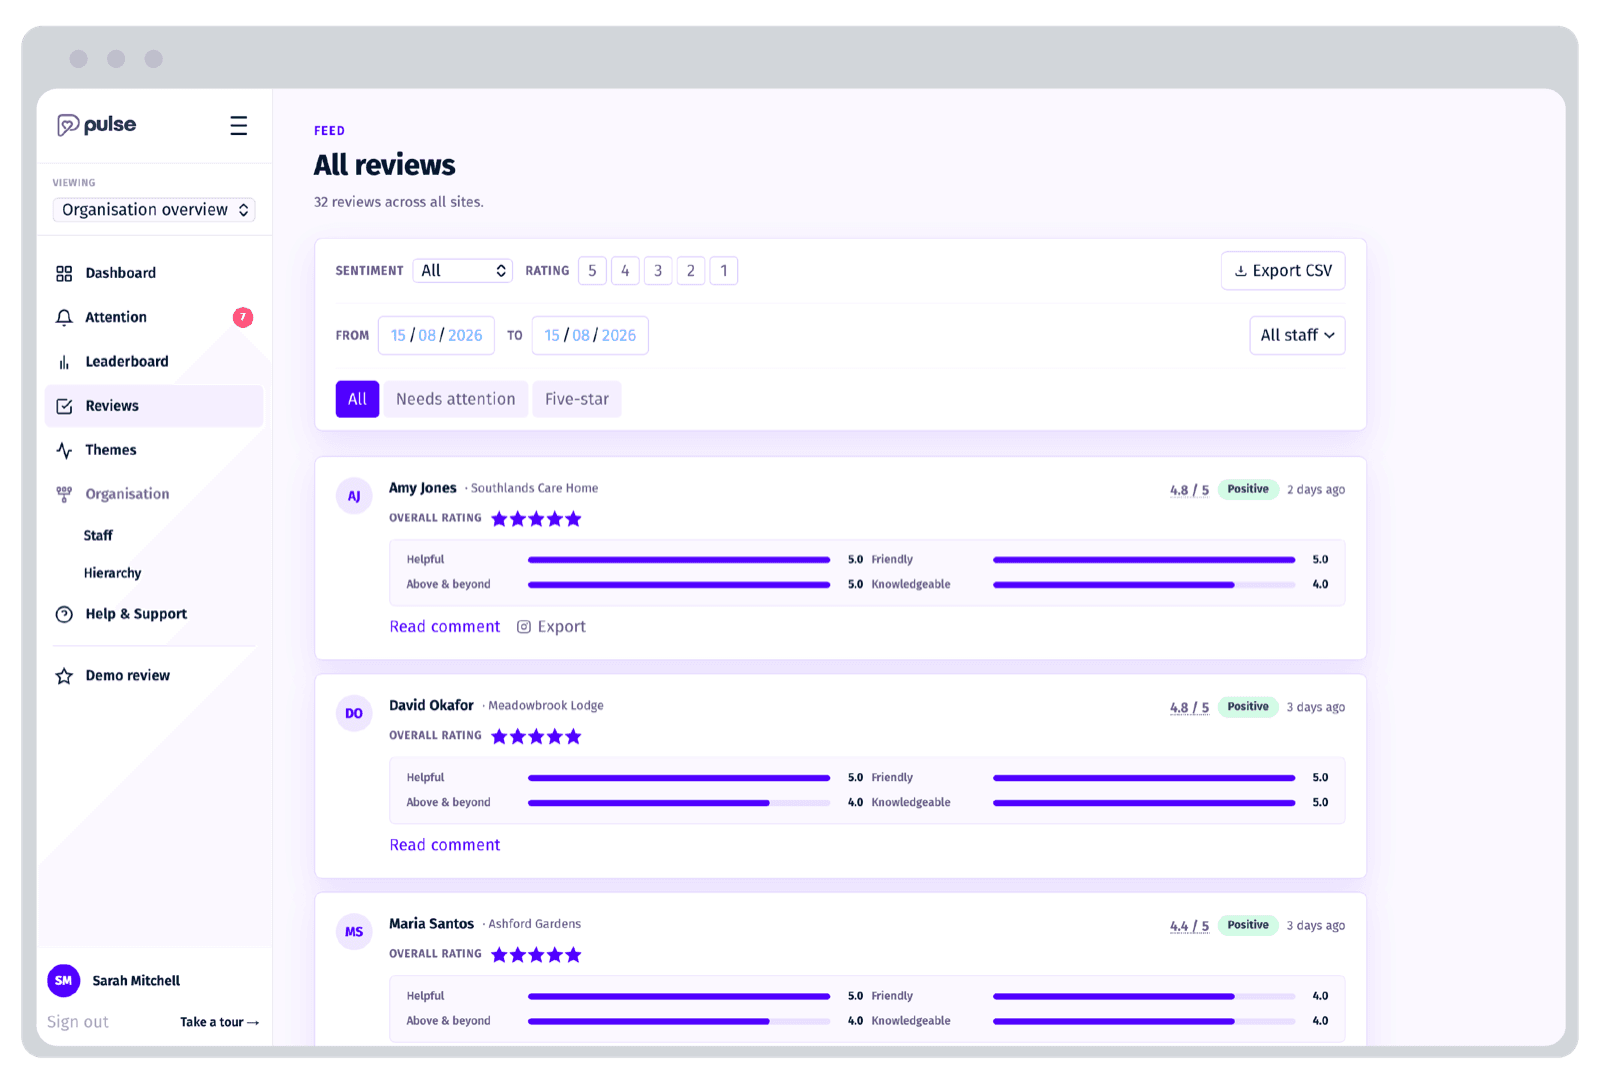Open the All staff dropdown

[x=1297, y=335]
